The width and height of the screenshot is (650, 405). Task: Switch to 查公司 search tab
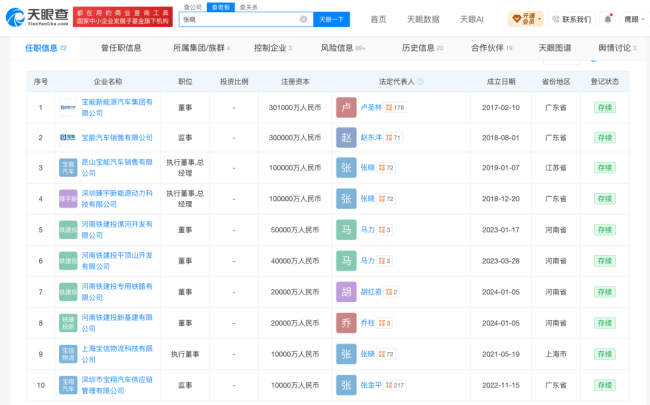(193, 7)
